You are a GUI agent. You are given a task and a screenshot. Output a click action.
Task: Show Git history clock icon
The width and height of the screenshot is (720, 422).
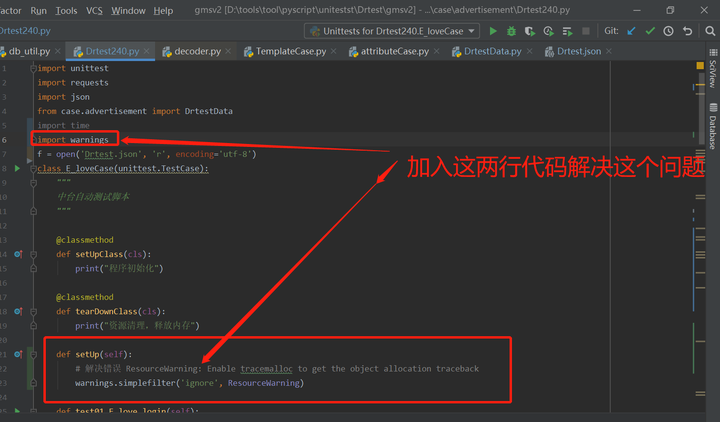point(669,31)
